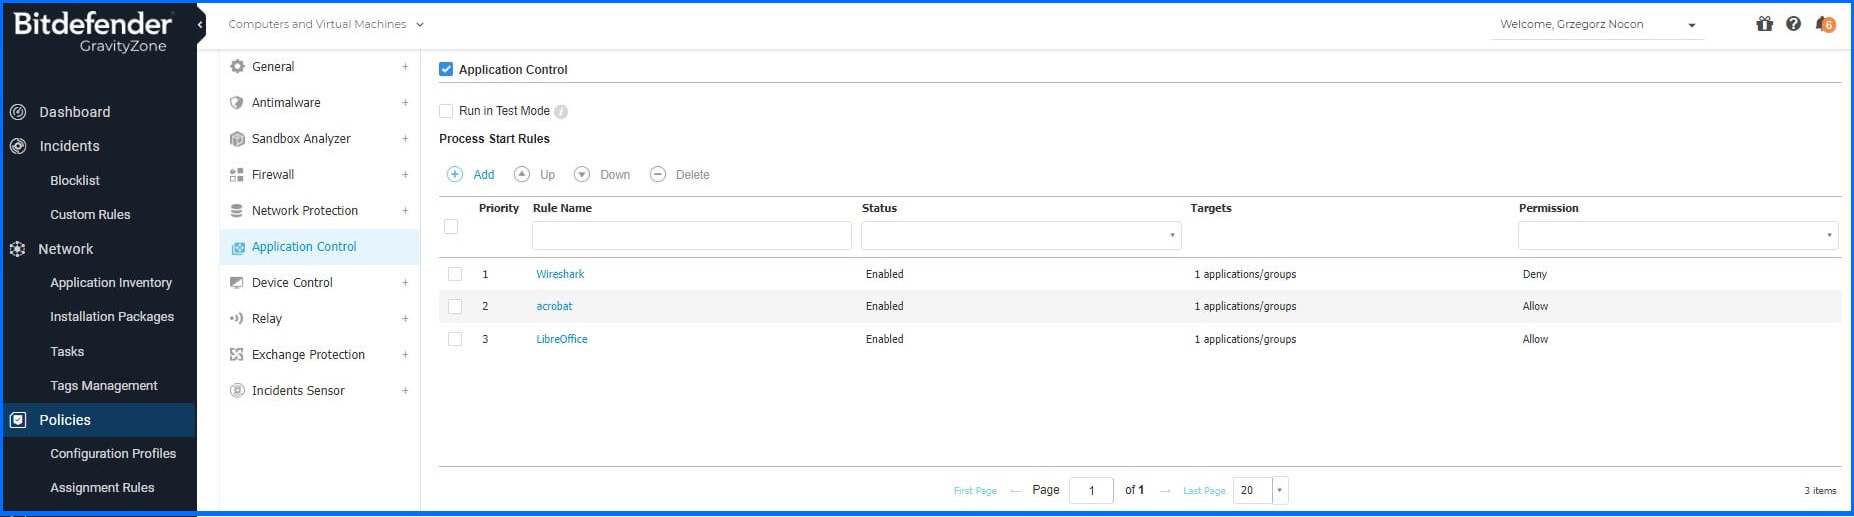
Task: Select the acrobat rule checkbox
Action: pos(455,306)
